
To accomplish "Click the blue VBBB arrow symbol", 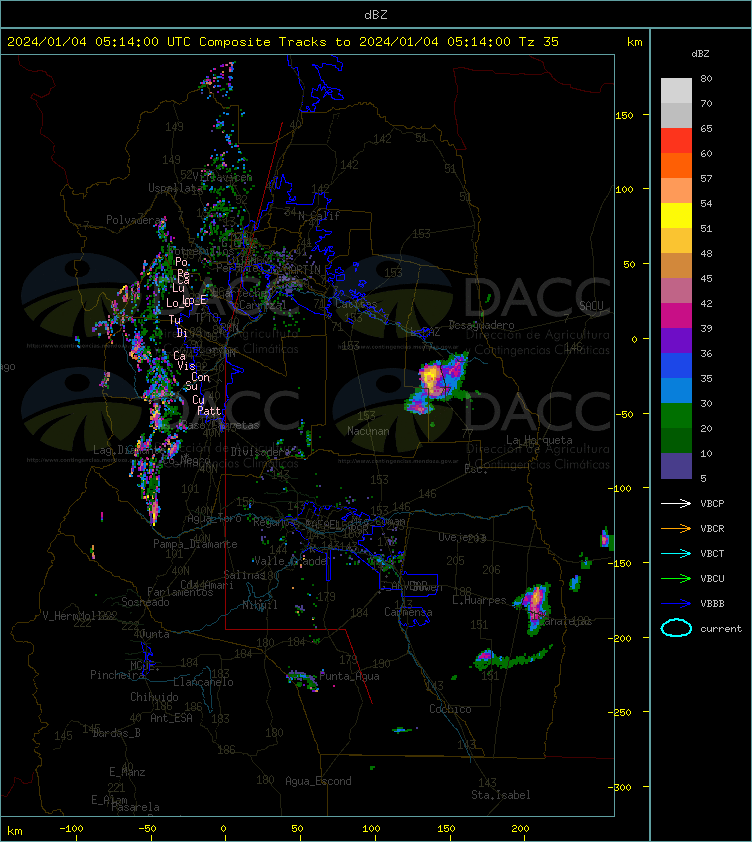I will coord(676,604).
